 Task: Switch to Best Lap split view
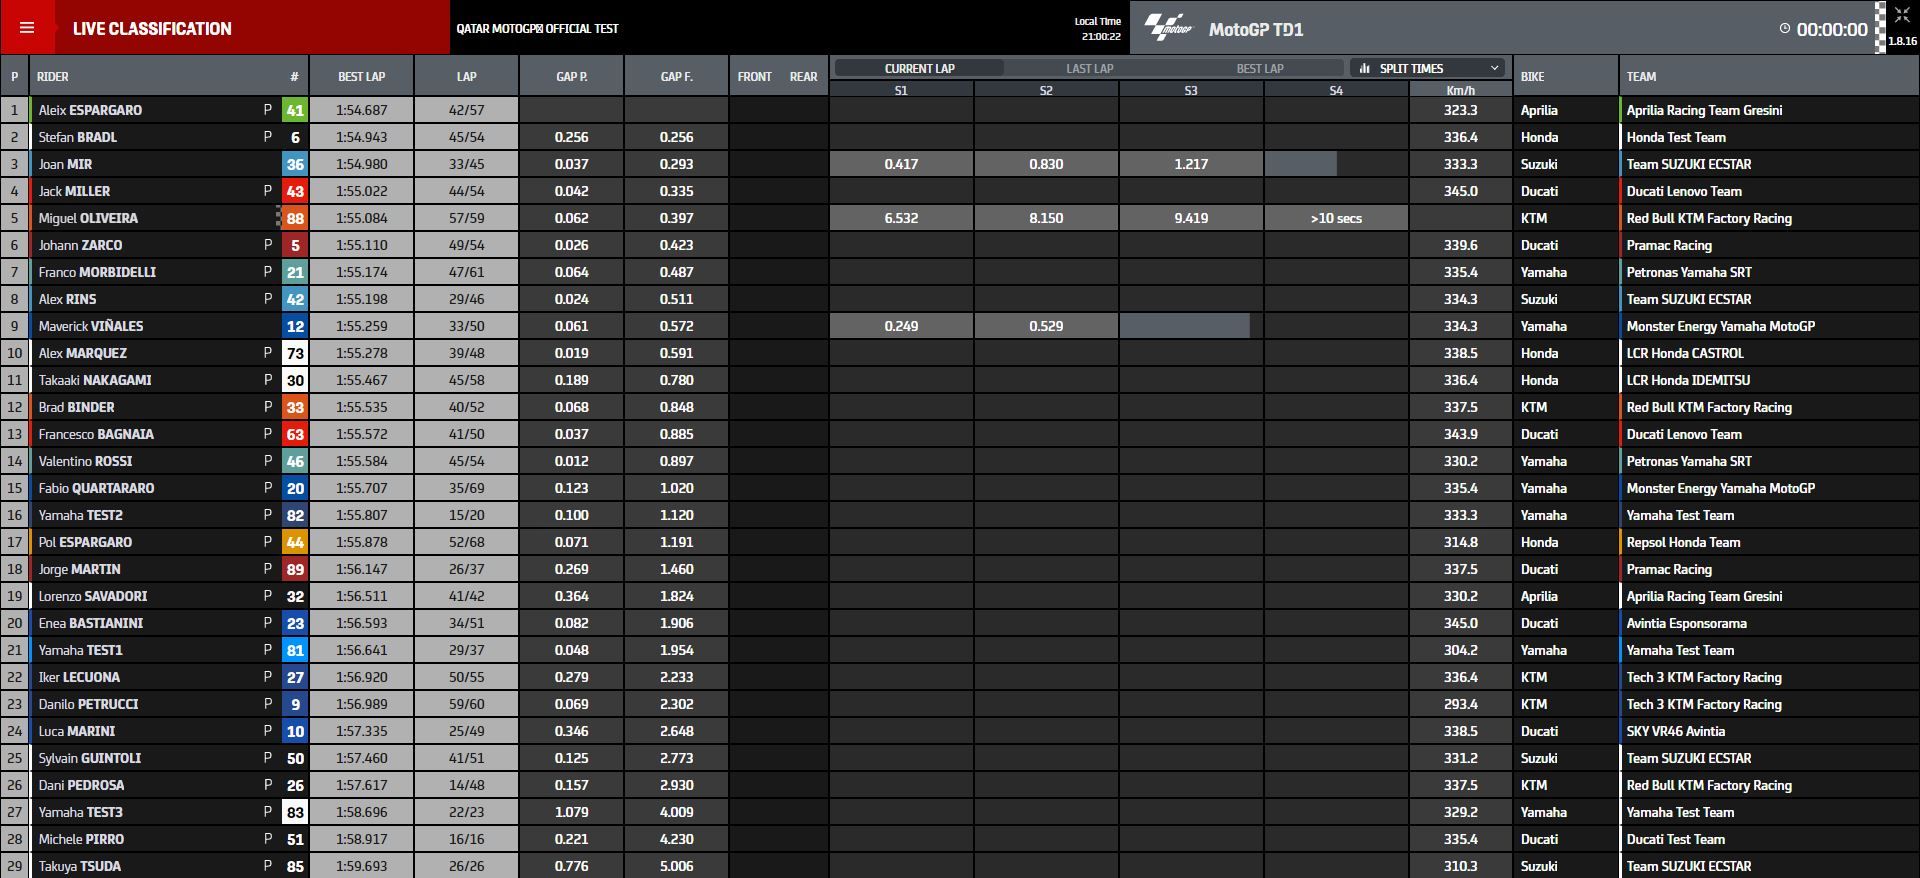[1259, 68]
